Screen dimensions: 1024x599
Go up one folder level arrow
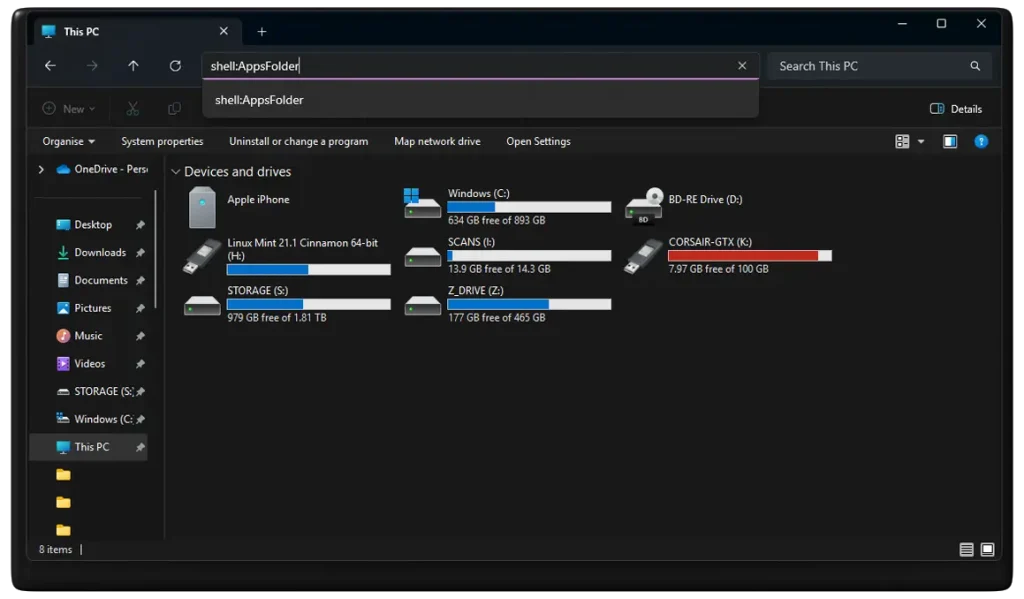click(133, 65)
